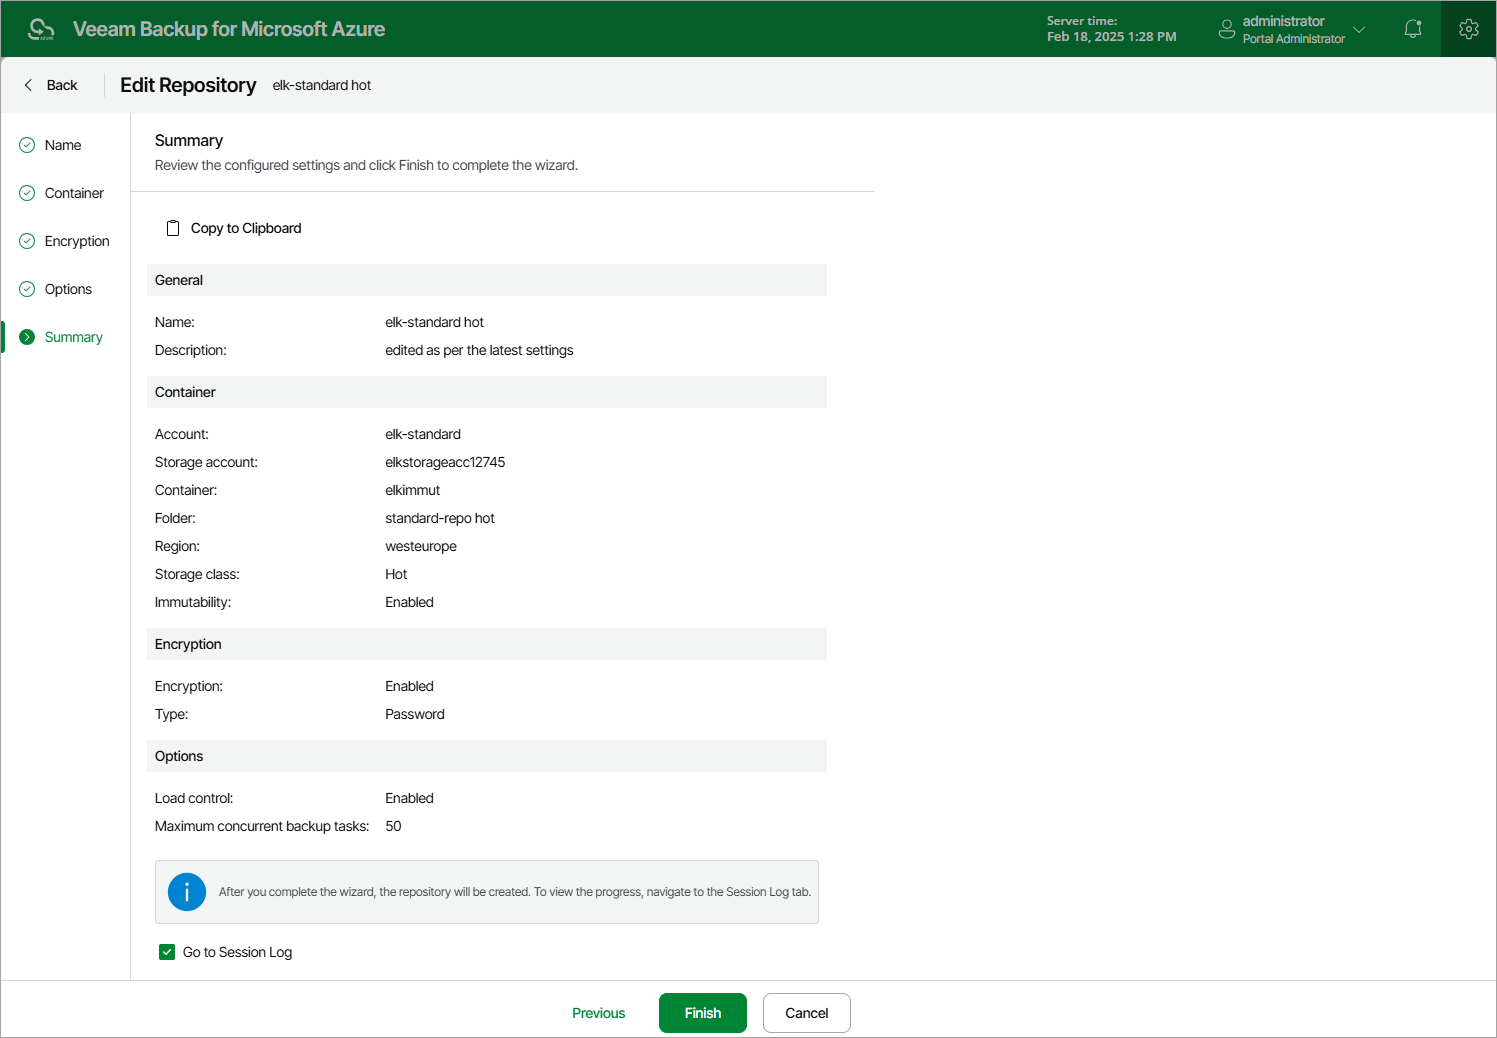Screen dimensions: 1497x1038
Task: Click maximum concurrent tasks value '50'
Action: (393, 826)
